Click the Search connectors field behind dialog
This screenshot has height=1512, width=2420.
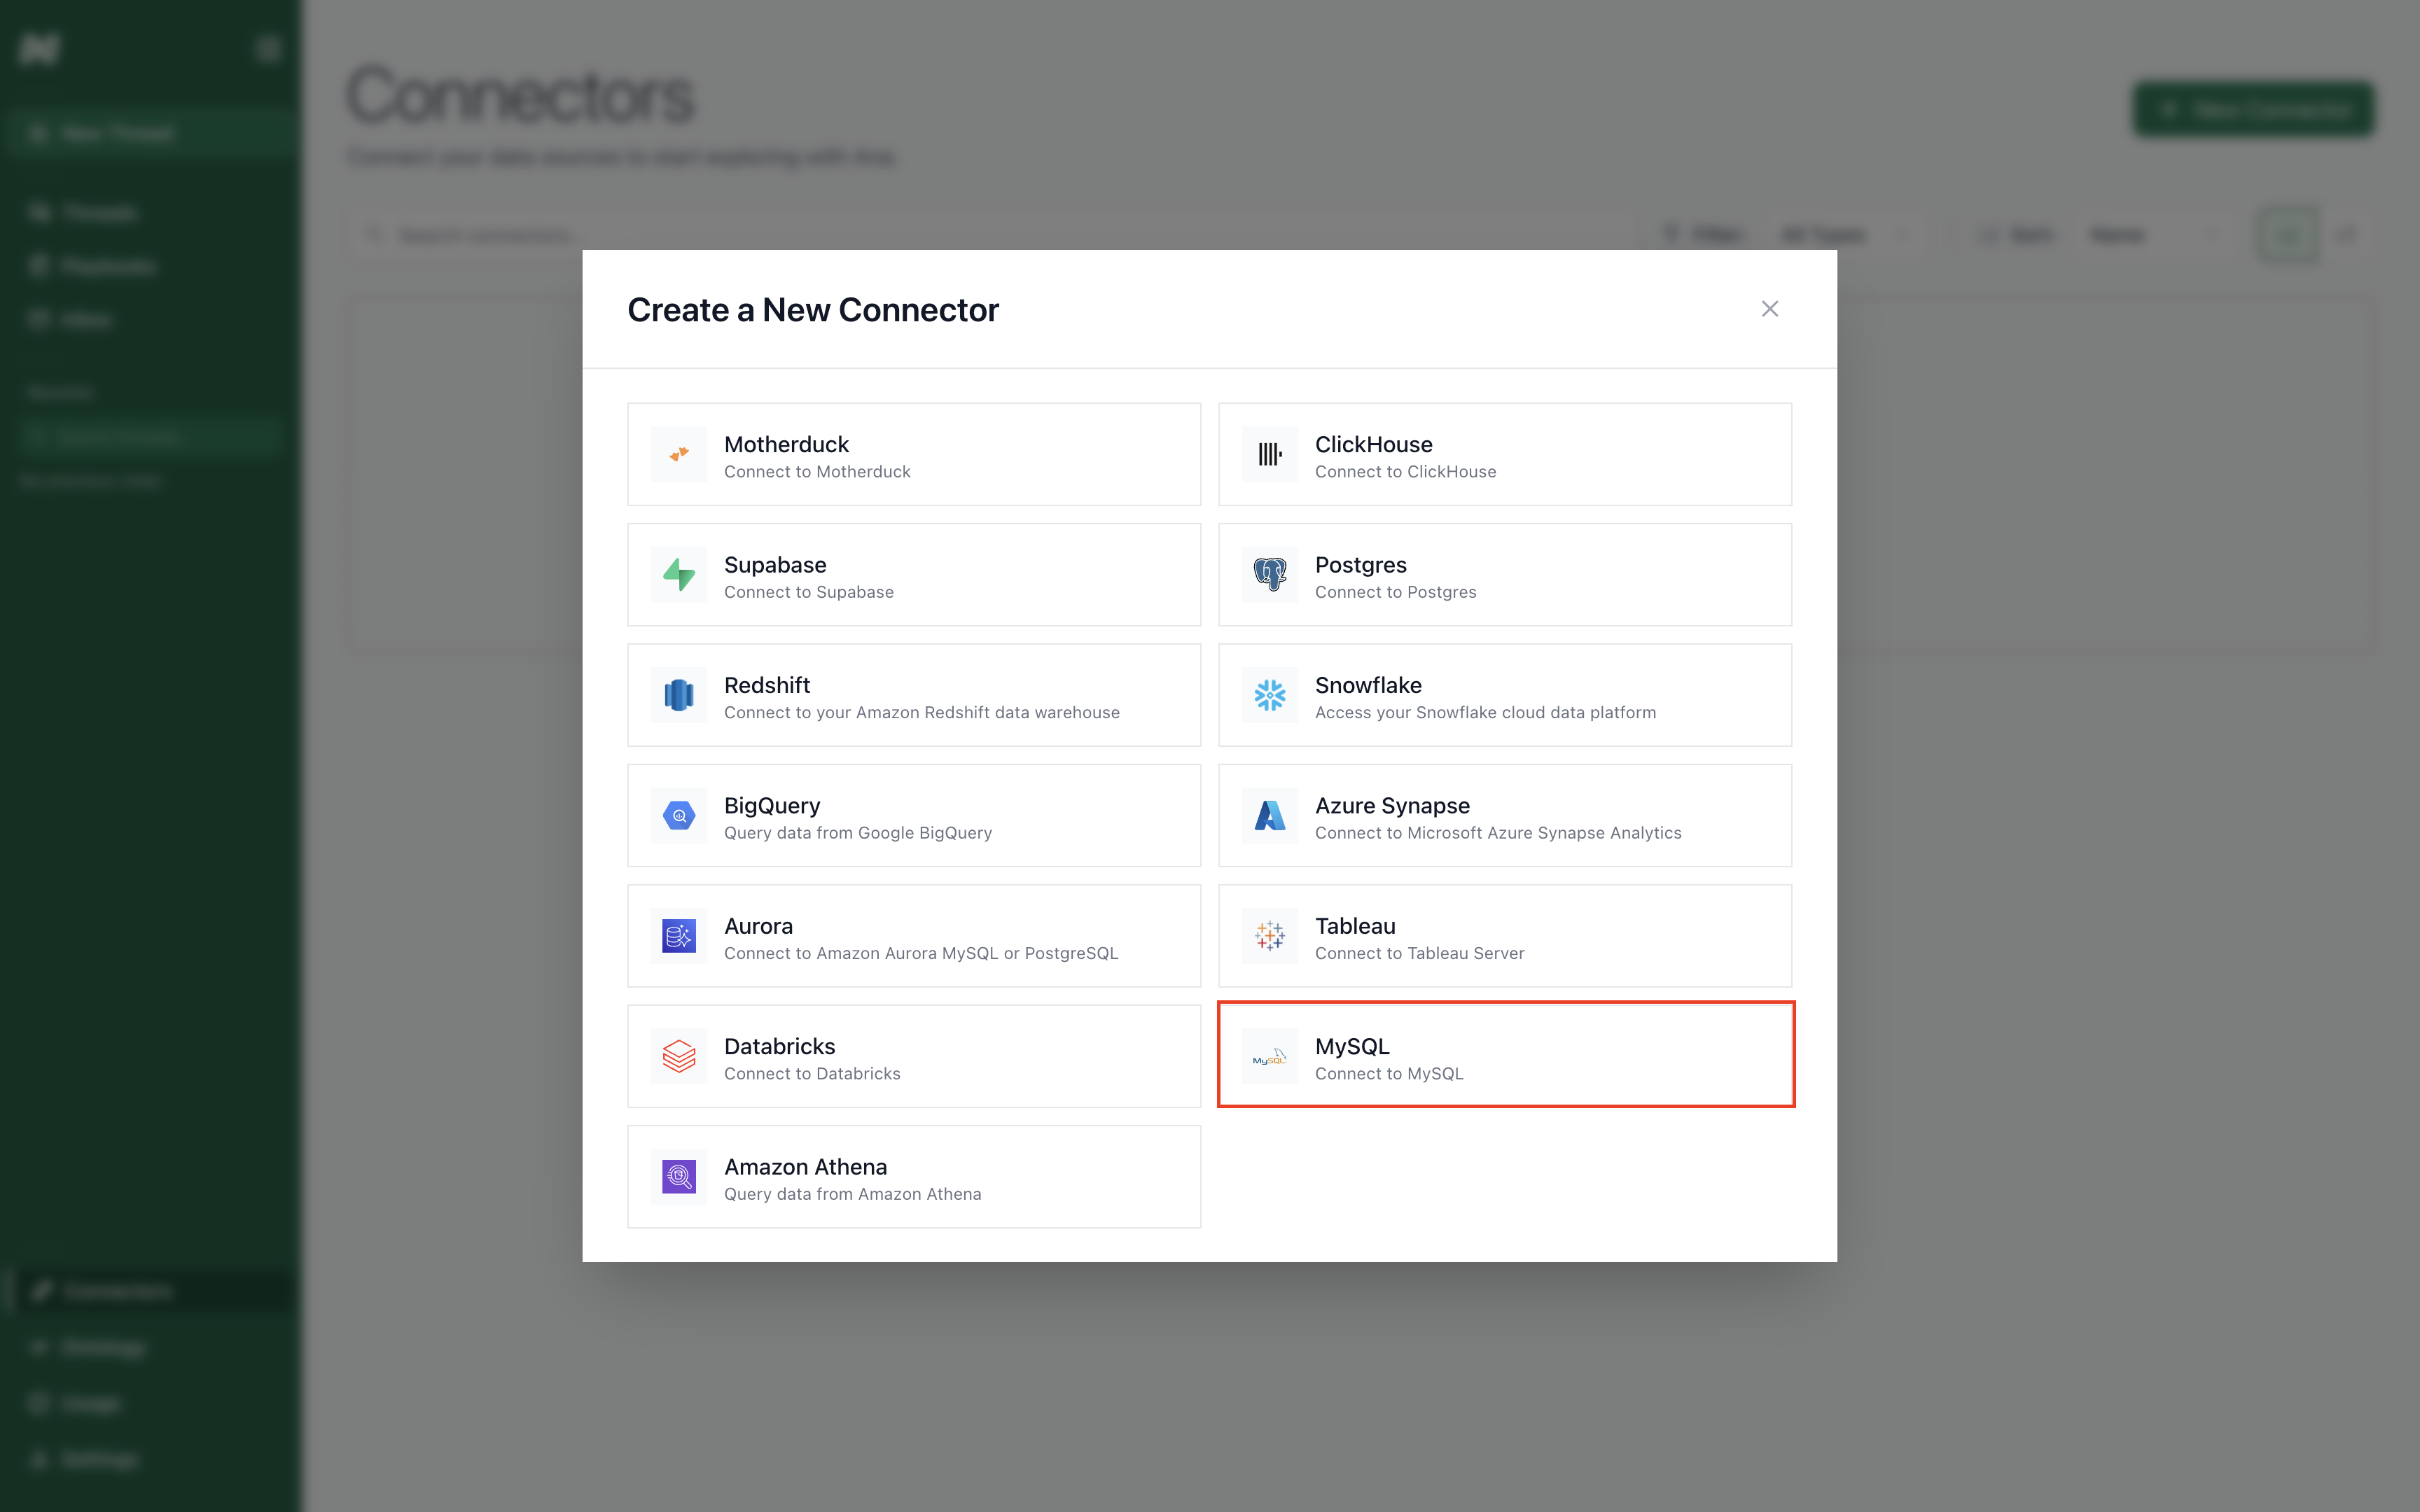tap(990, 235)
